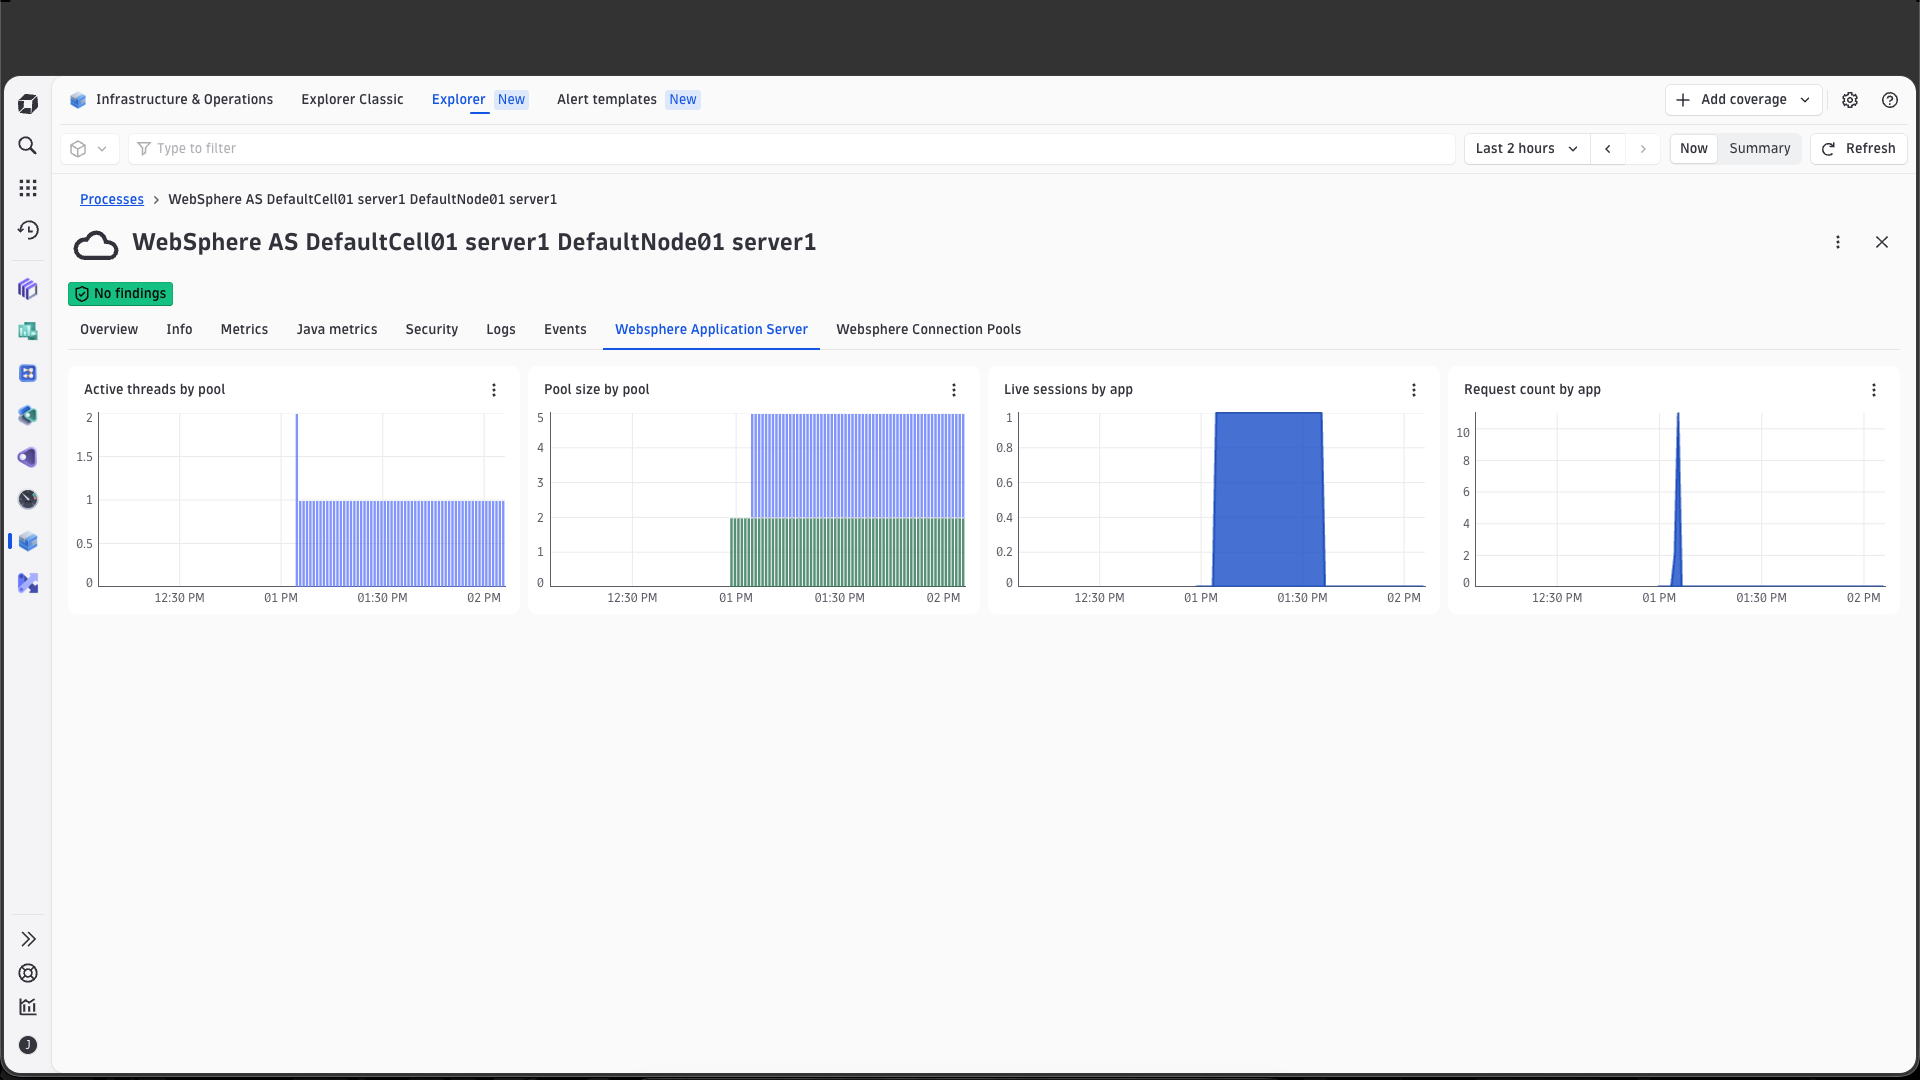The height and width of the screenshot is (1080, 1920).
Task: Open Live sessions by app chart menu
Action: pos(1414,390)
